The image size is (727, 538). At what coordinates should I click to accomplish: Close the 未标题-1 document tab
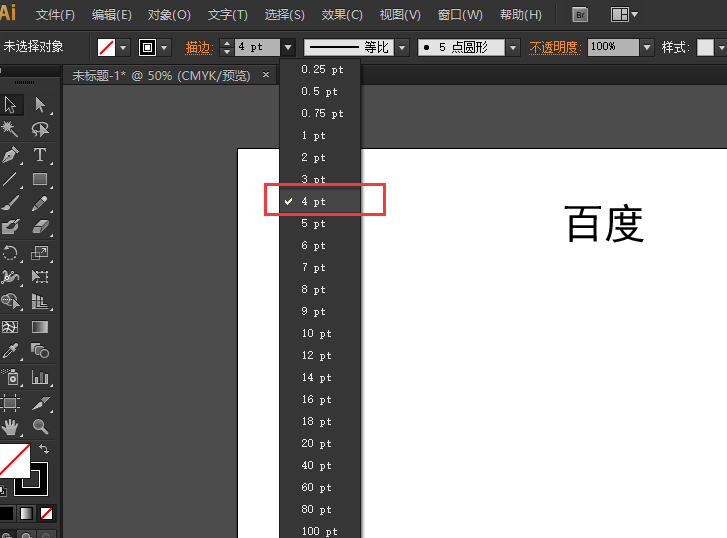tap(266, 74)
